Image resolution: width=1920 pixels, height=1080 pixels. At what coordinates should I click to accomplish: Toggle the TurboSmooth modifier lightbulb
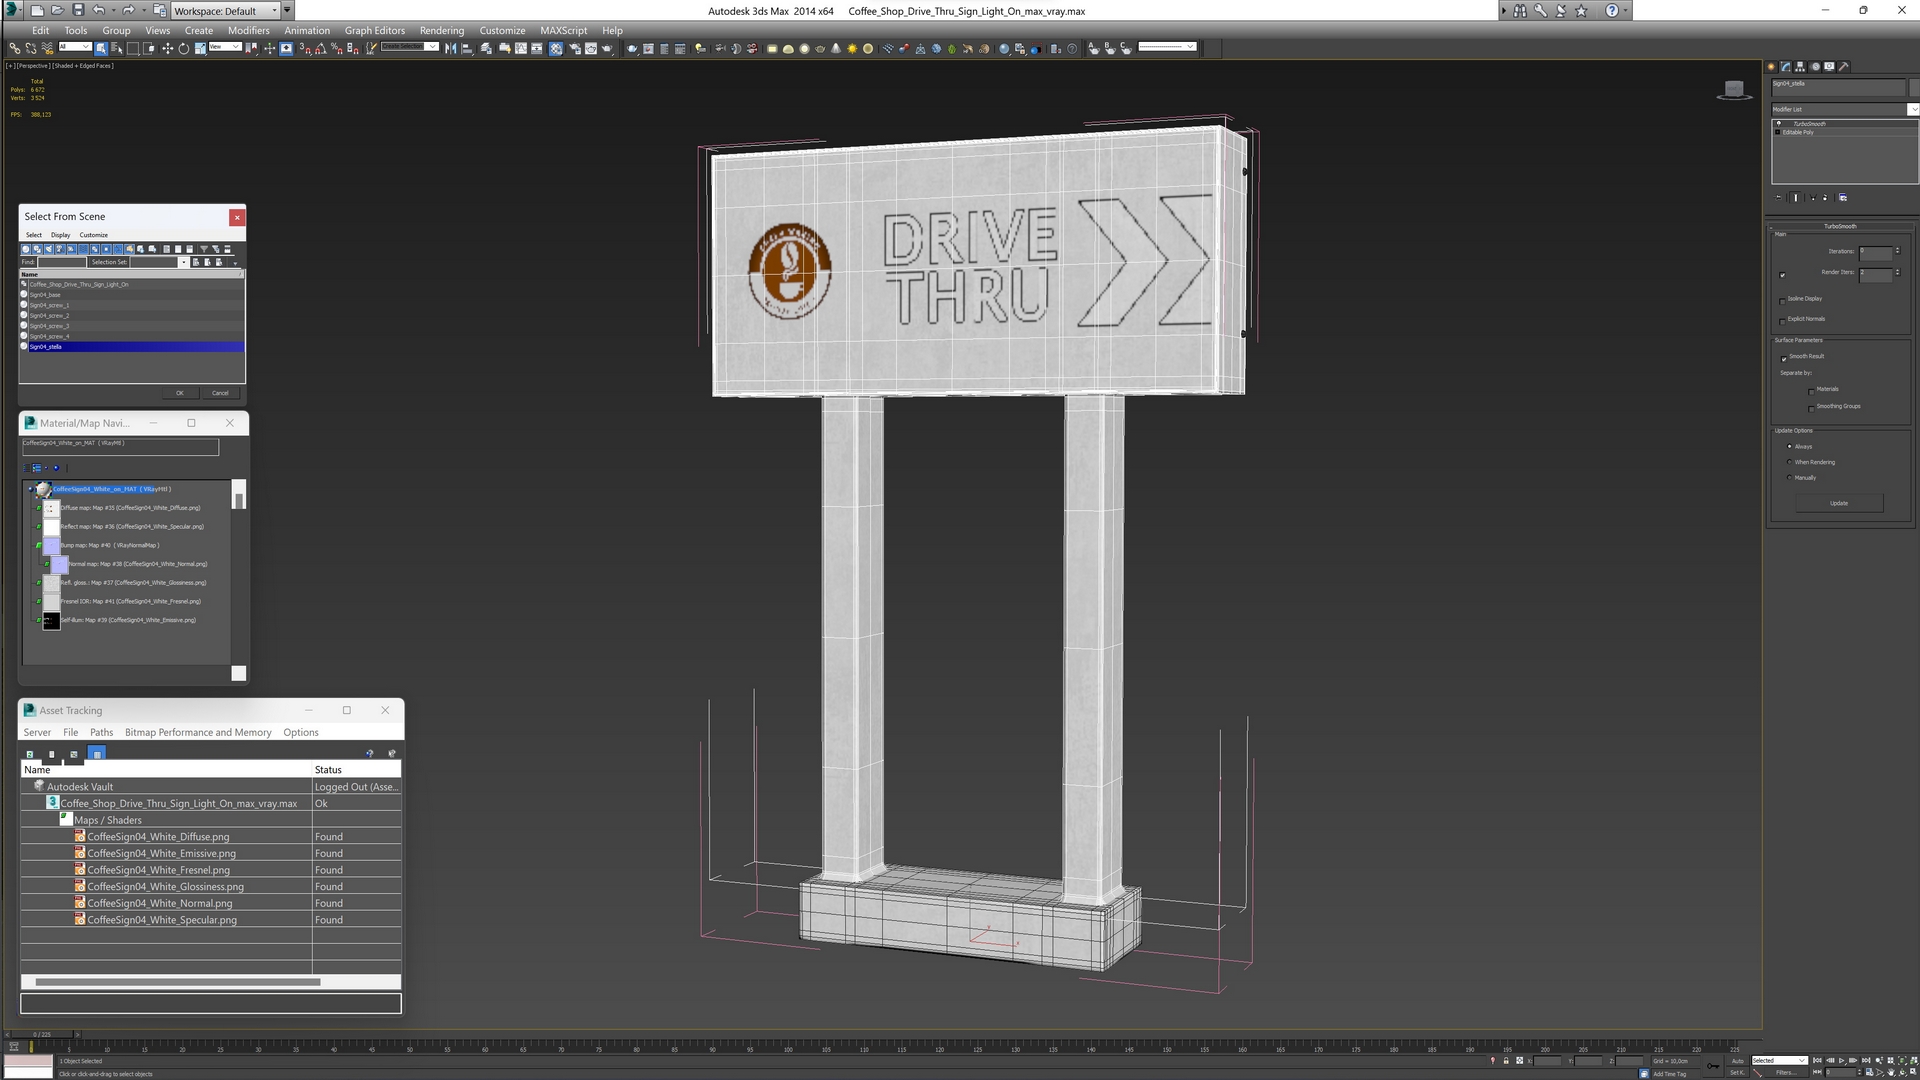[1778, 124]
